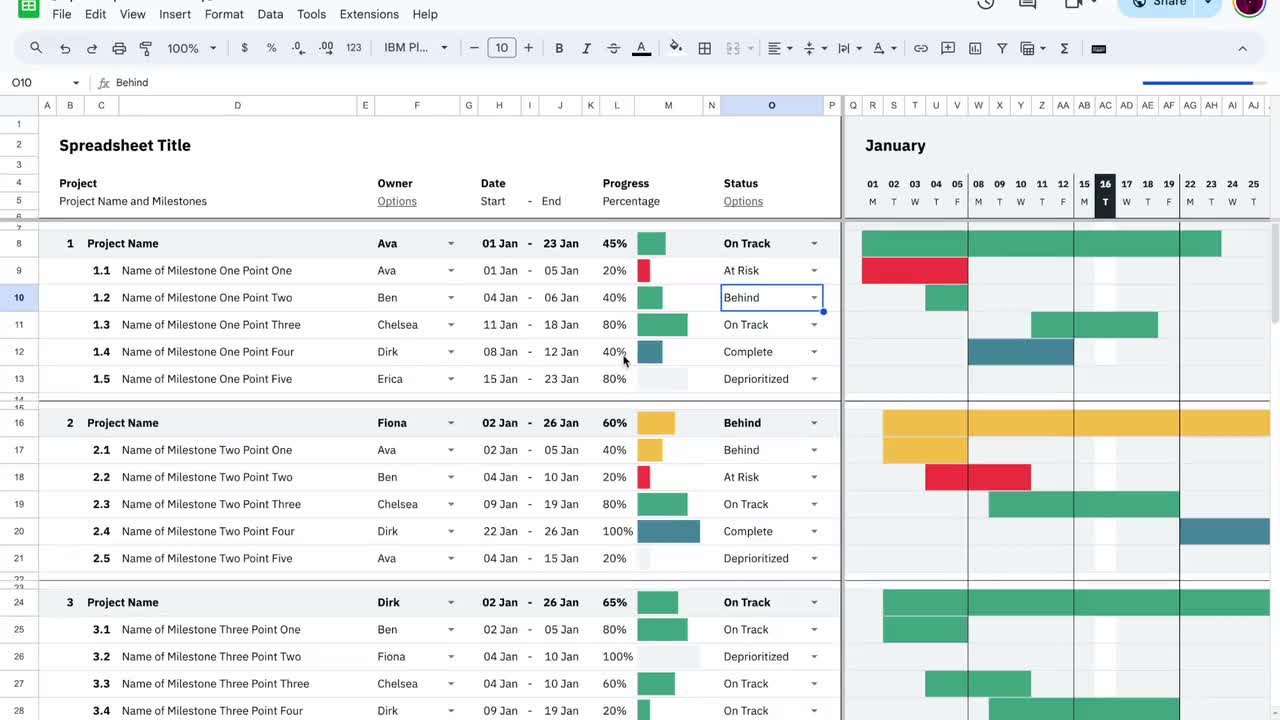Apply strikethrough to the cell text
The image size is (1280, 720).
tap(613, 47)
